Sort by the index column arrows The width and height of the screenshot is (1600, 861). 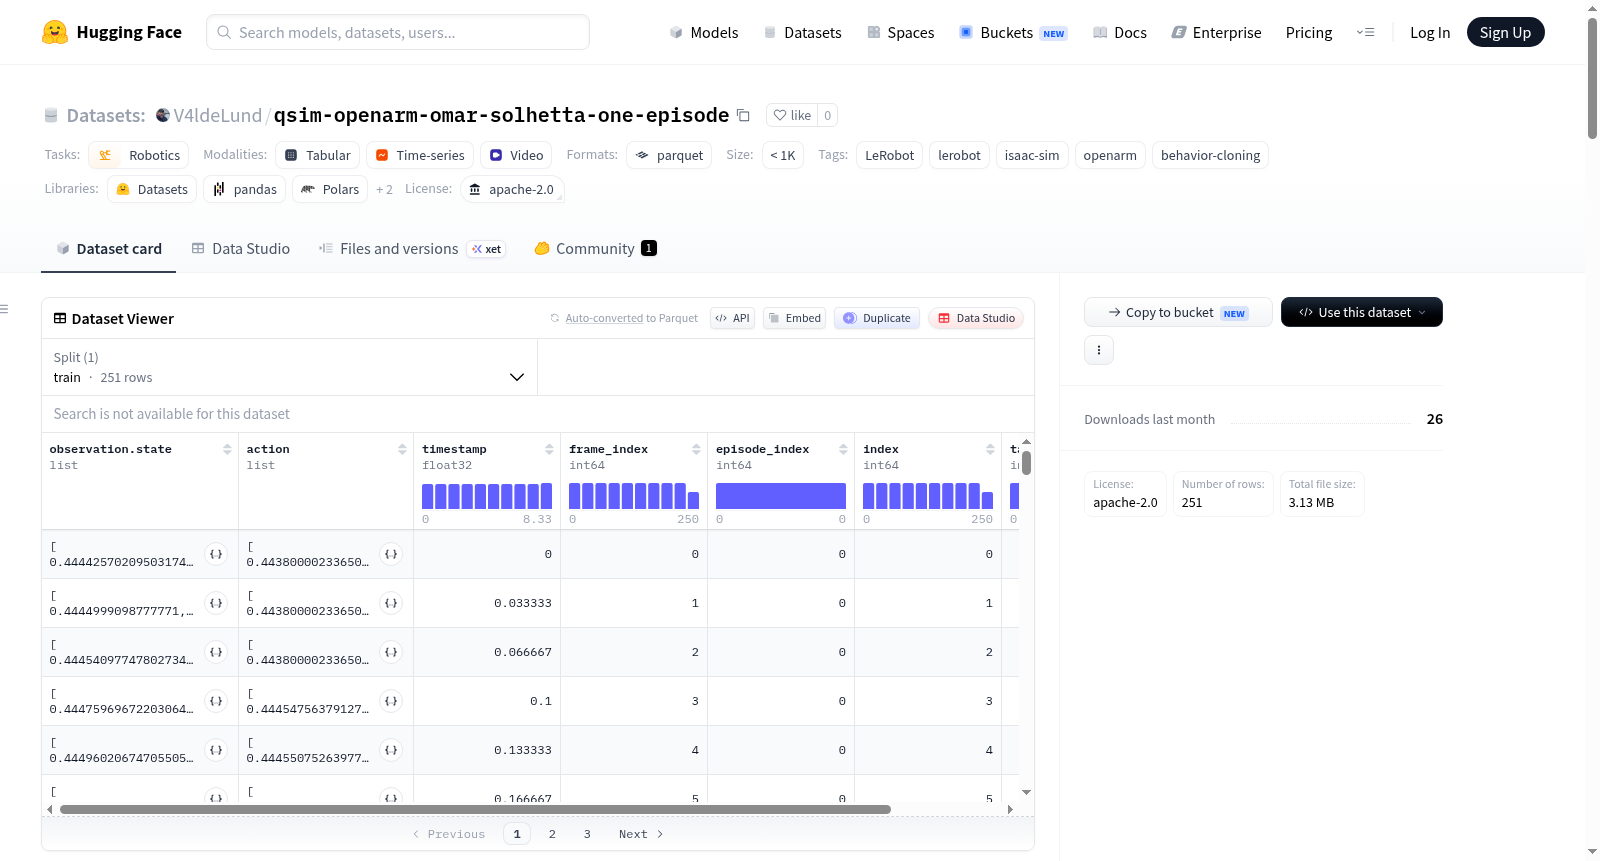pos(990,449)
